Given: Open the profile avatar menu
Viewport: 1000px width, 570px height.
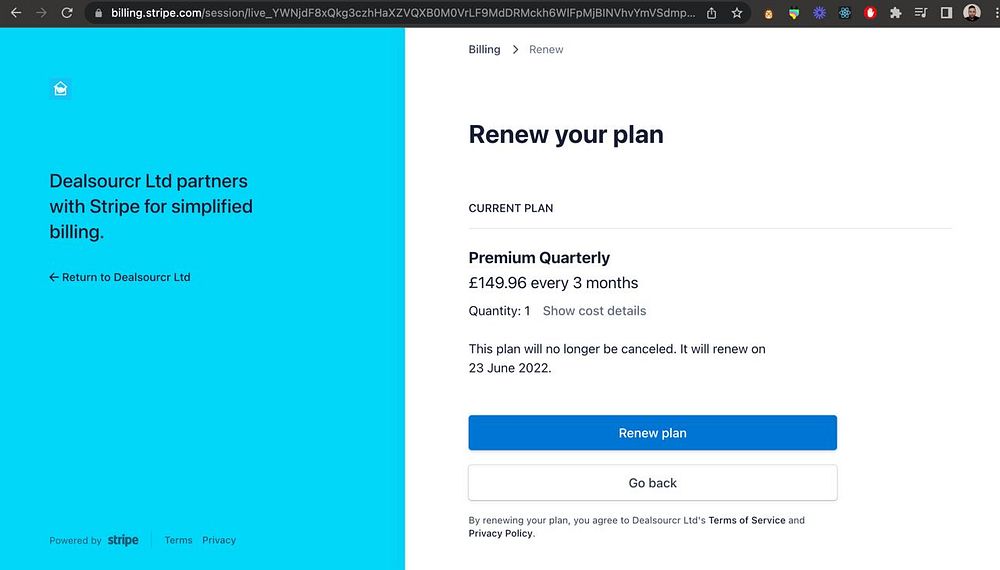Looking at the screenshot, I should pos(972,13).
